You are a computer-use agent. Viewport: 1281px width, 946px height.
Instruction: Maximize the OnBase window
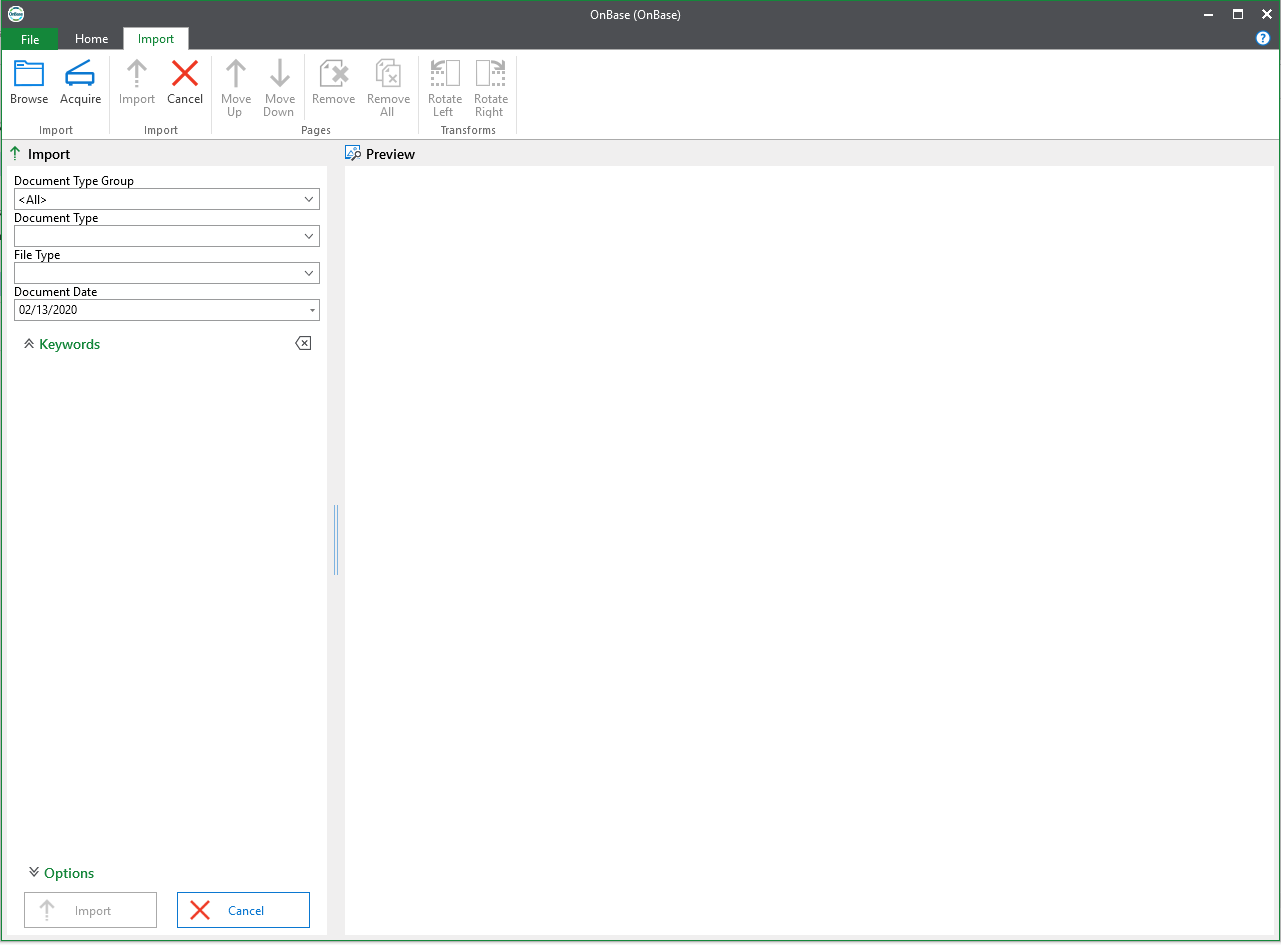(x=1238, y=14)
